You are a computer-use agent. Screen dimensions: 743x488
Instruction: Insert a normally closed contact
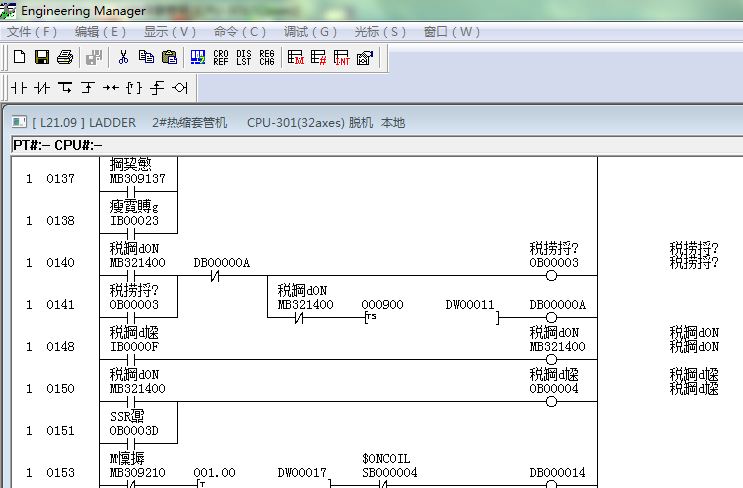tap(42, 87)
